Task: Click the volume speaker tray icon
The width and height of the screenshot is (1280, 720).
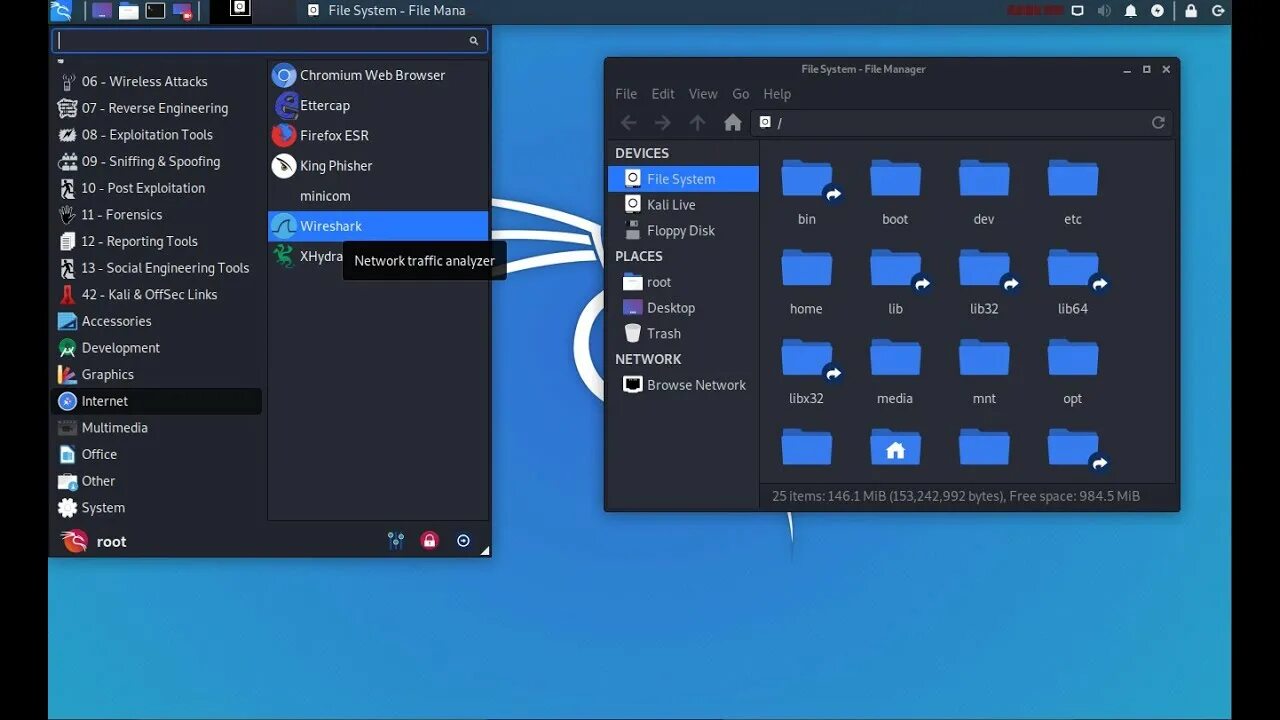Action: click(x=1104, y=11)
